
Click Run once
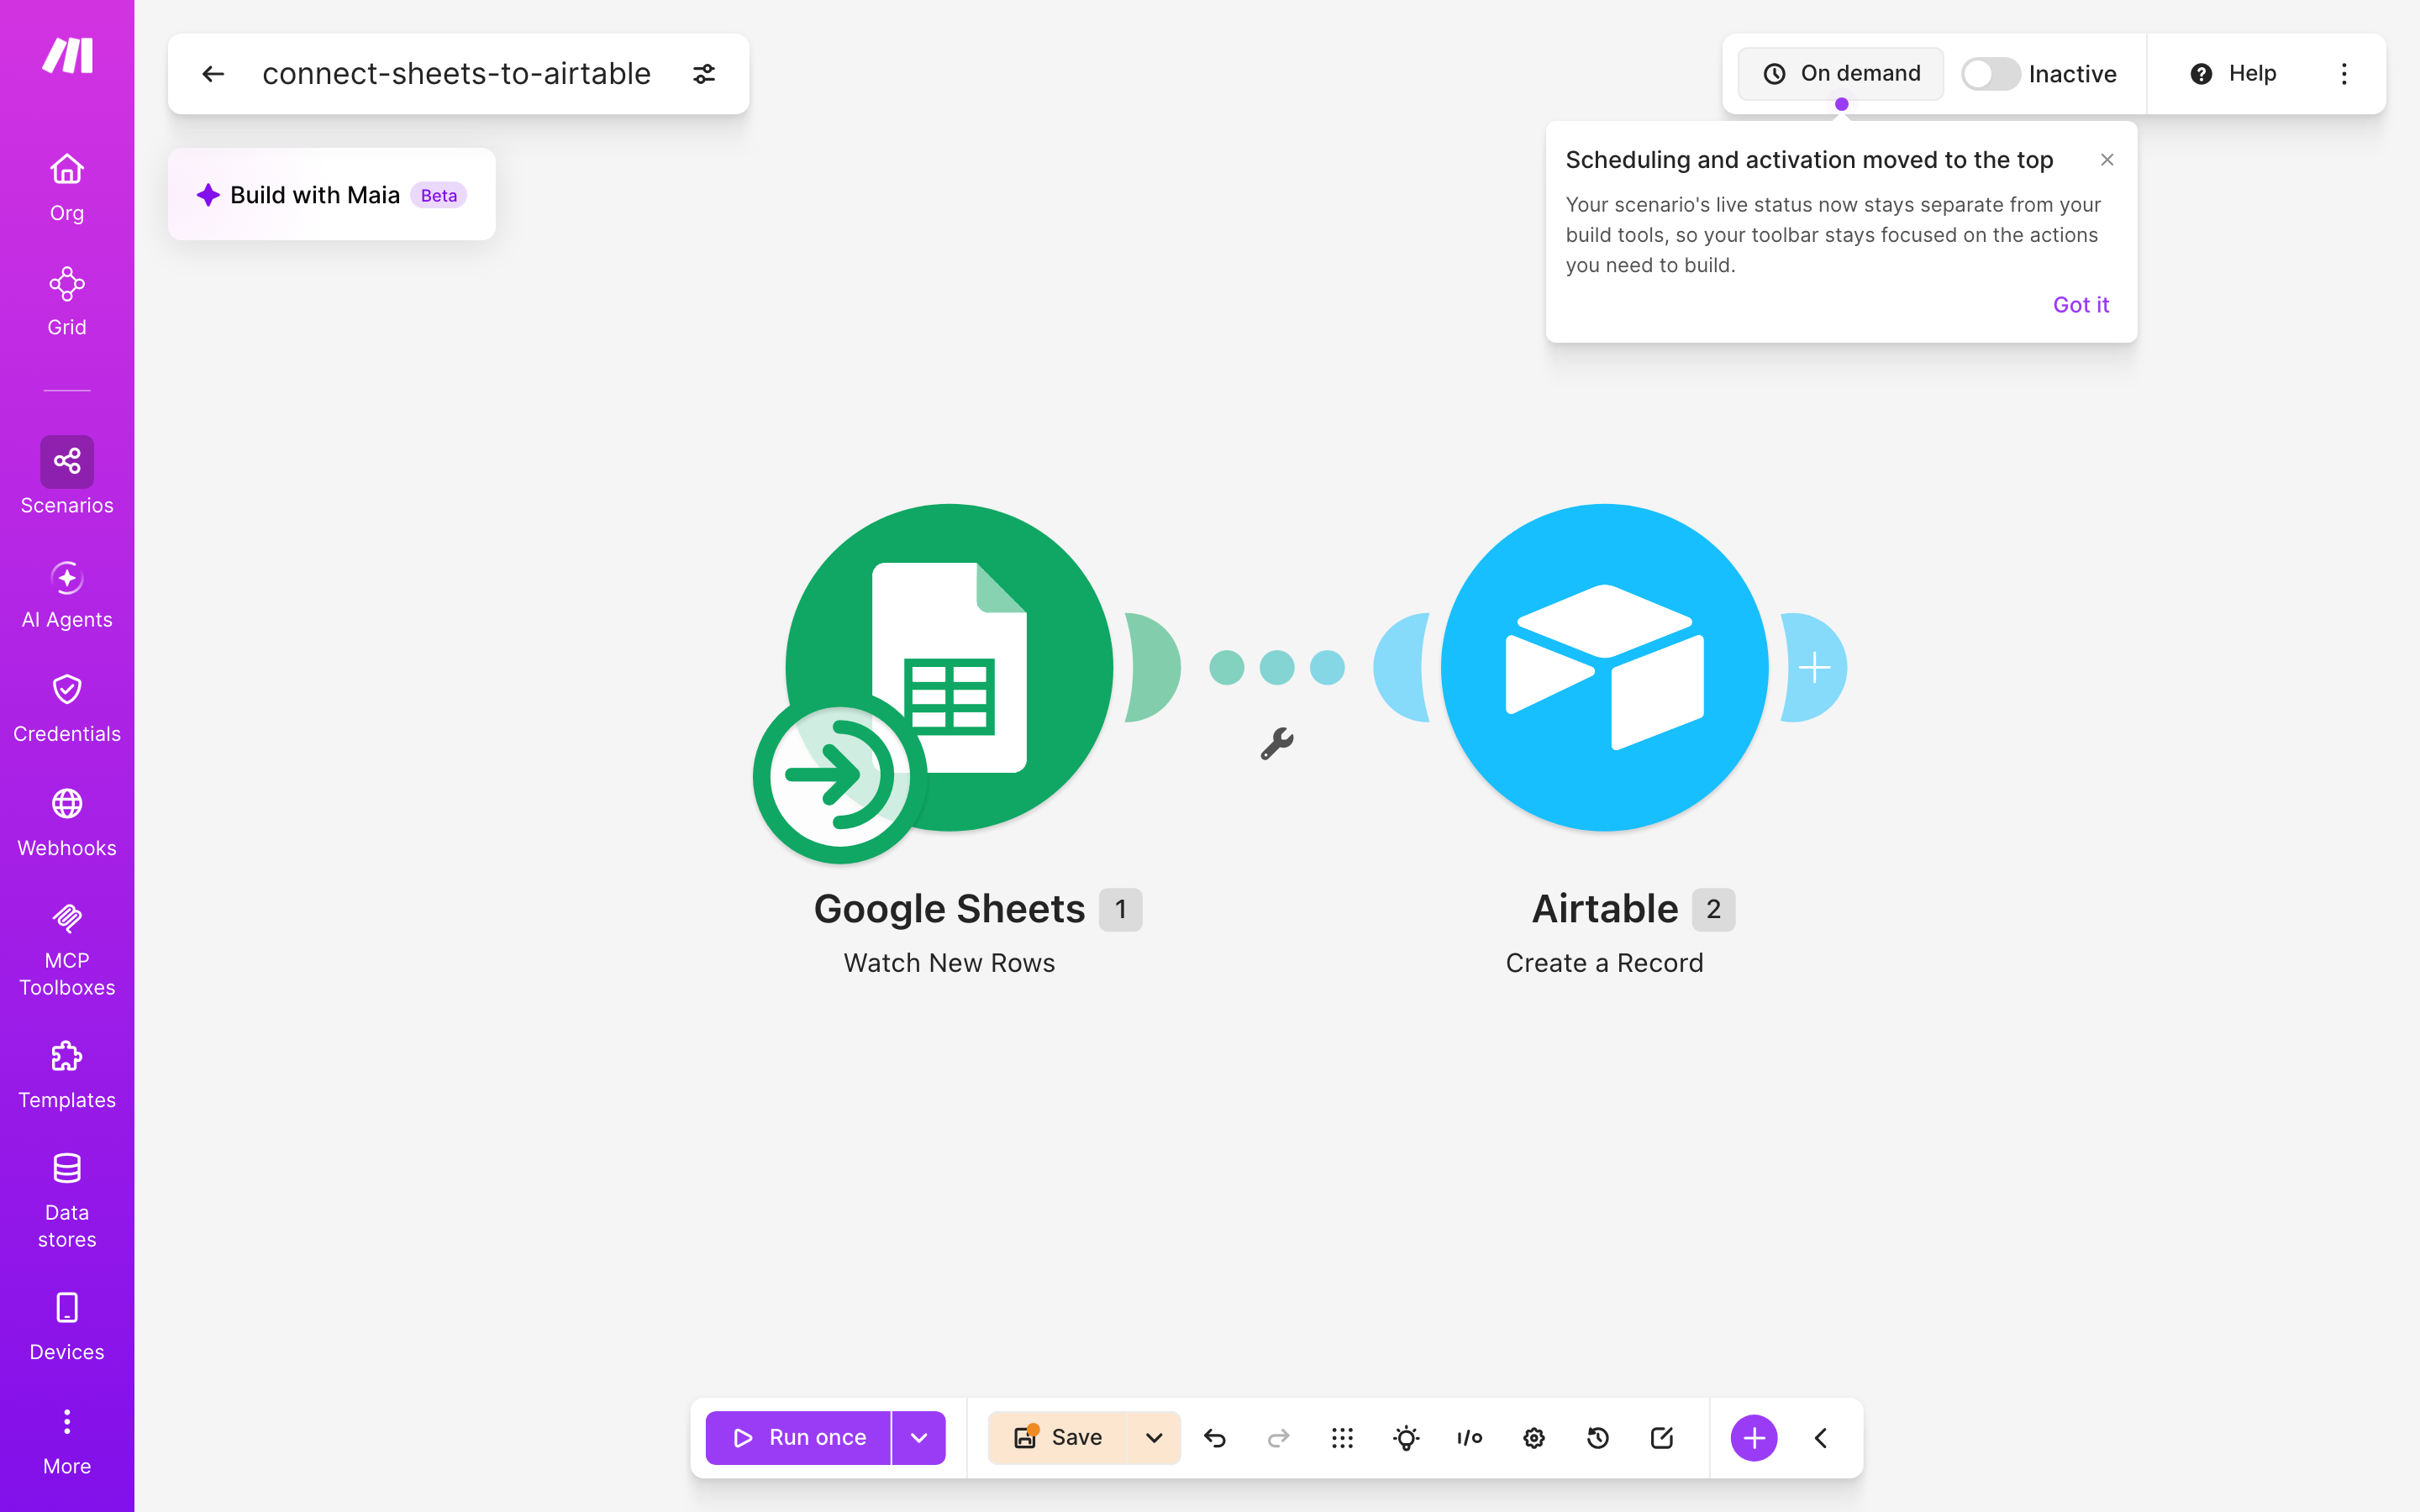[x=798, y=1438]
